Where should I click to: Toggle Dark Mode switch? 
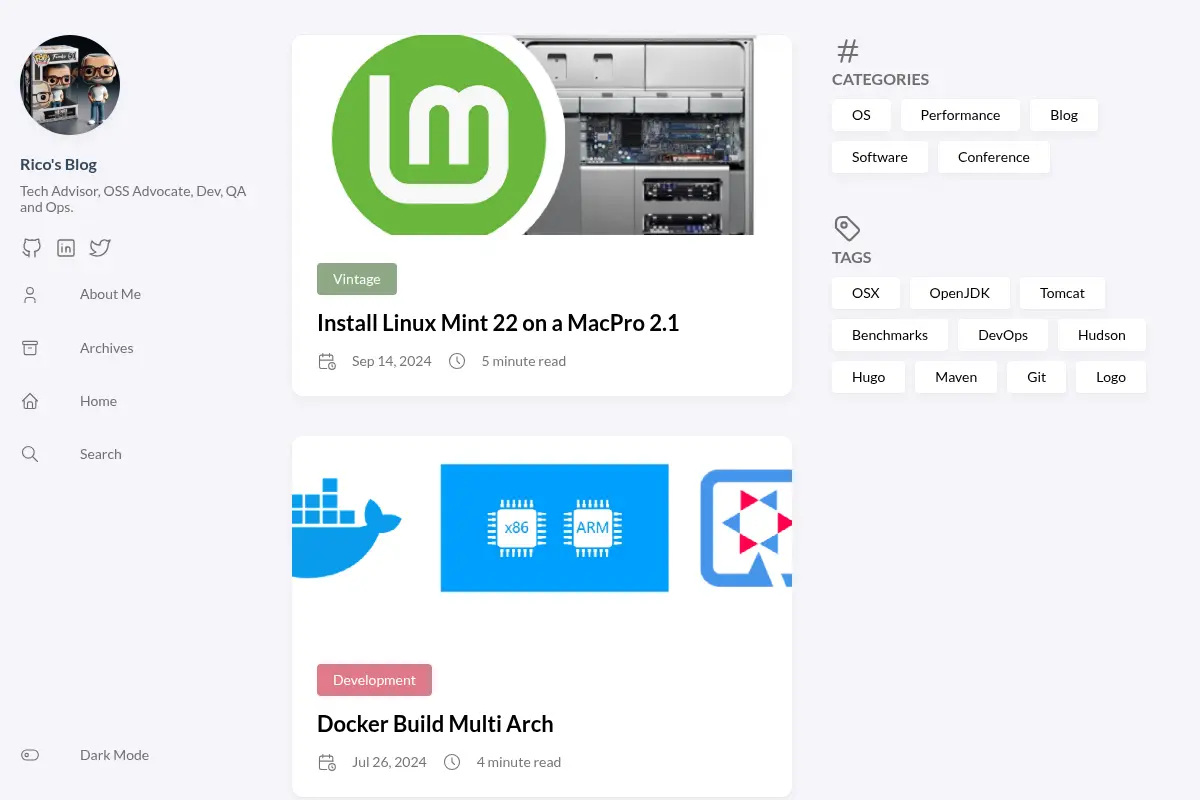coord(30,755)
